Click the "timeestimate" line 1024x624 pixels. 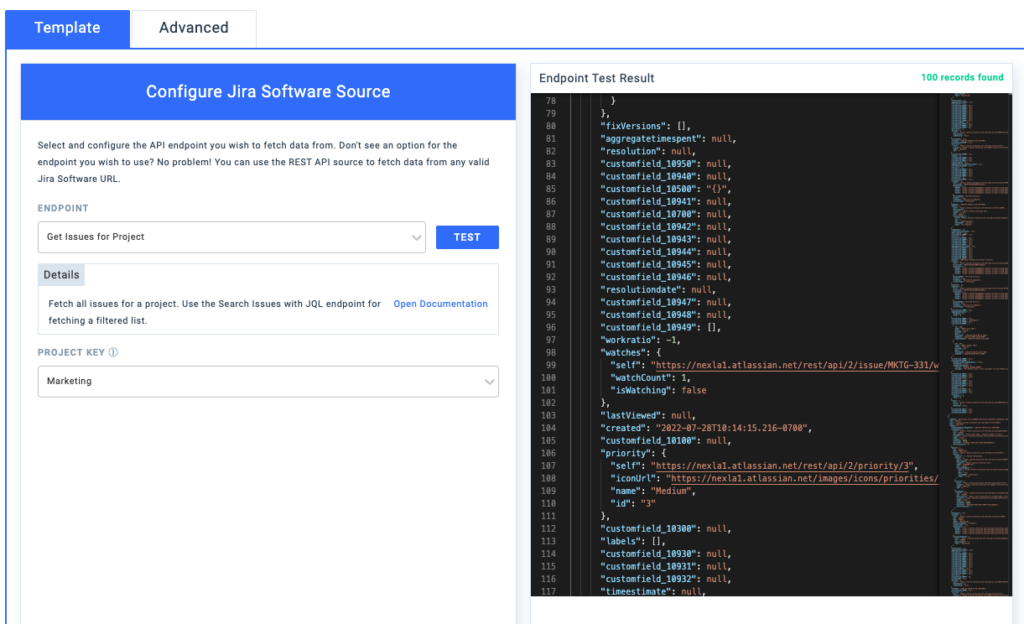tap(653, 591)
